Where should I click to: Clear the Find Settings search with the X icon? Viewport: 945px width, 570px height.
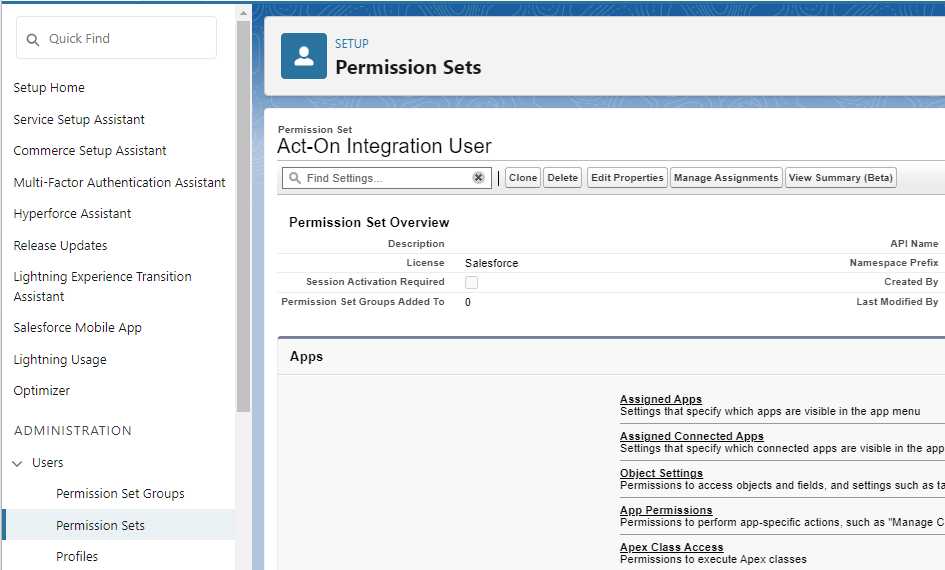tap(478, 178)
